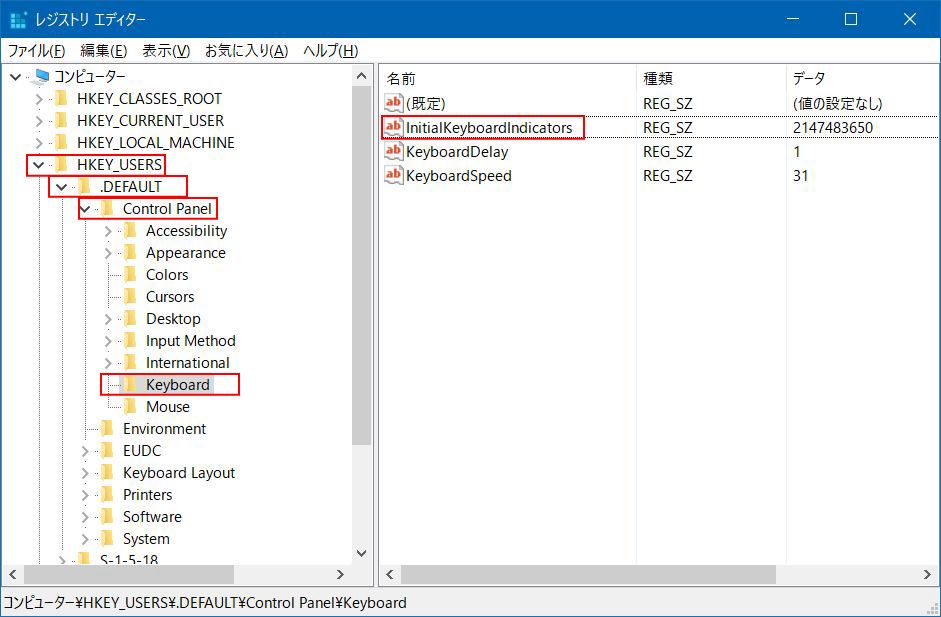Click the tree pane left scroll arrow
Image resolution: width=941 pixels, height=617 pixels.
click(13, 575)
